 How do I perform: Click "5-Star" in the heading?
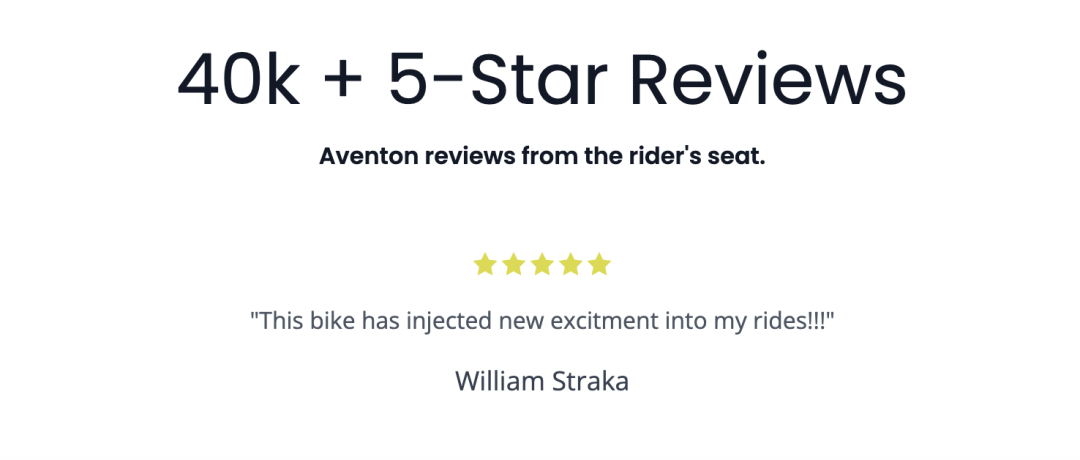(497, 79)
